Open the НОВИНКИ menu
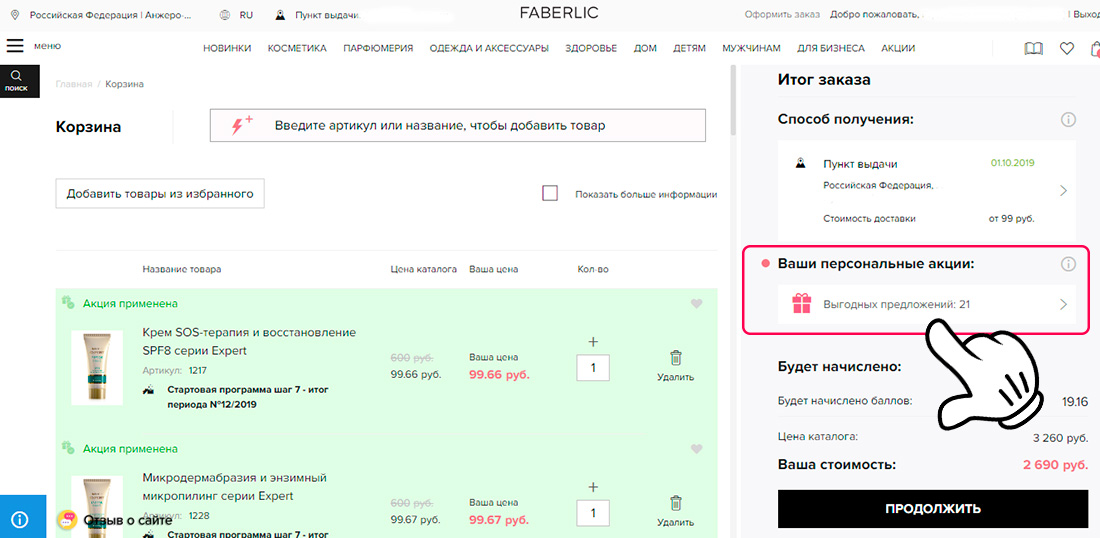Screen dimensions: 1100x538 pos(227,48)
